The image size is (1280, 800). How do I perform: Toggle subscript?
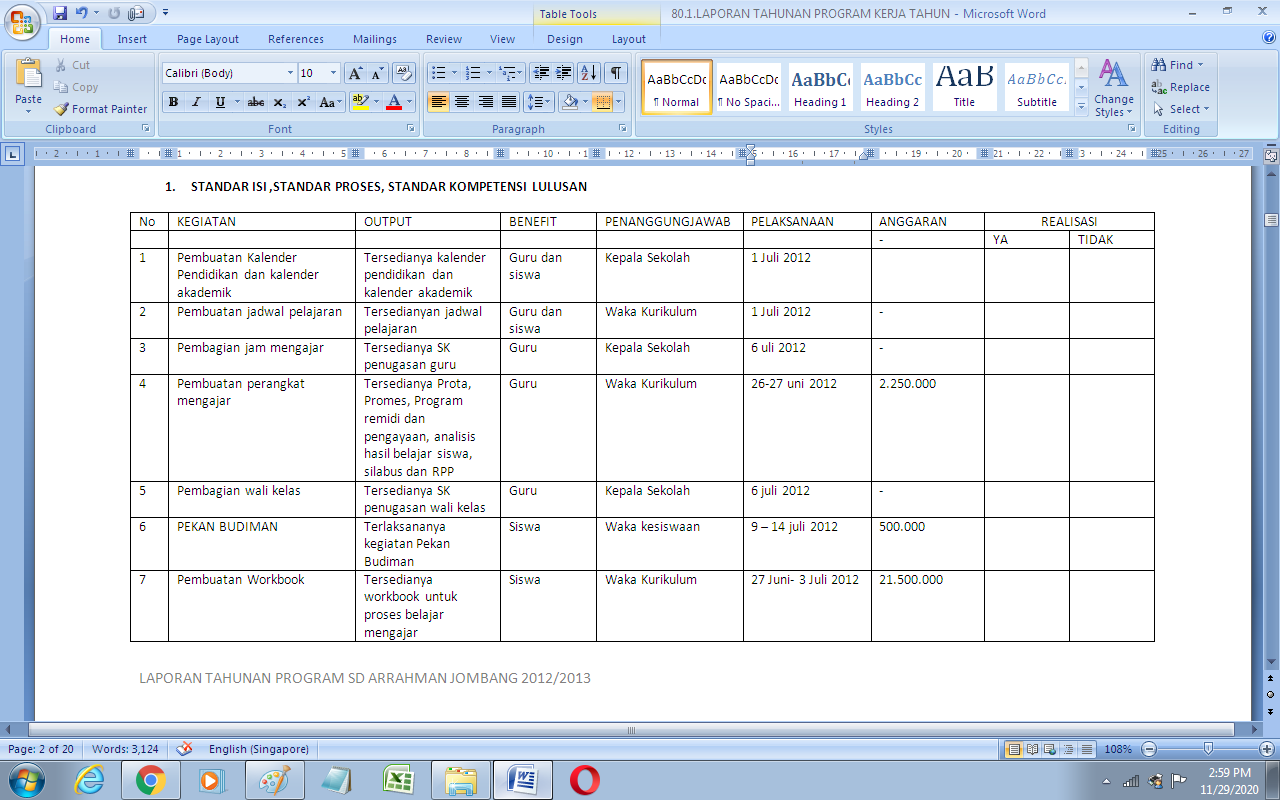click(280, 102)
